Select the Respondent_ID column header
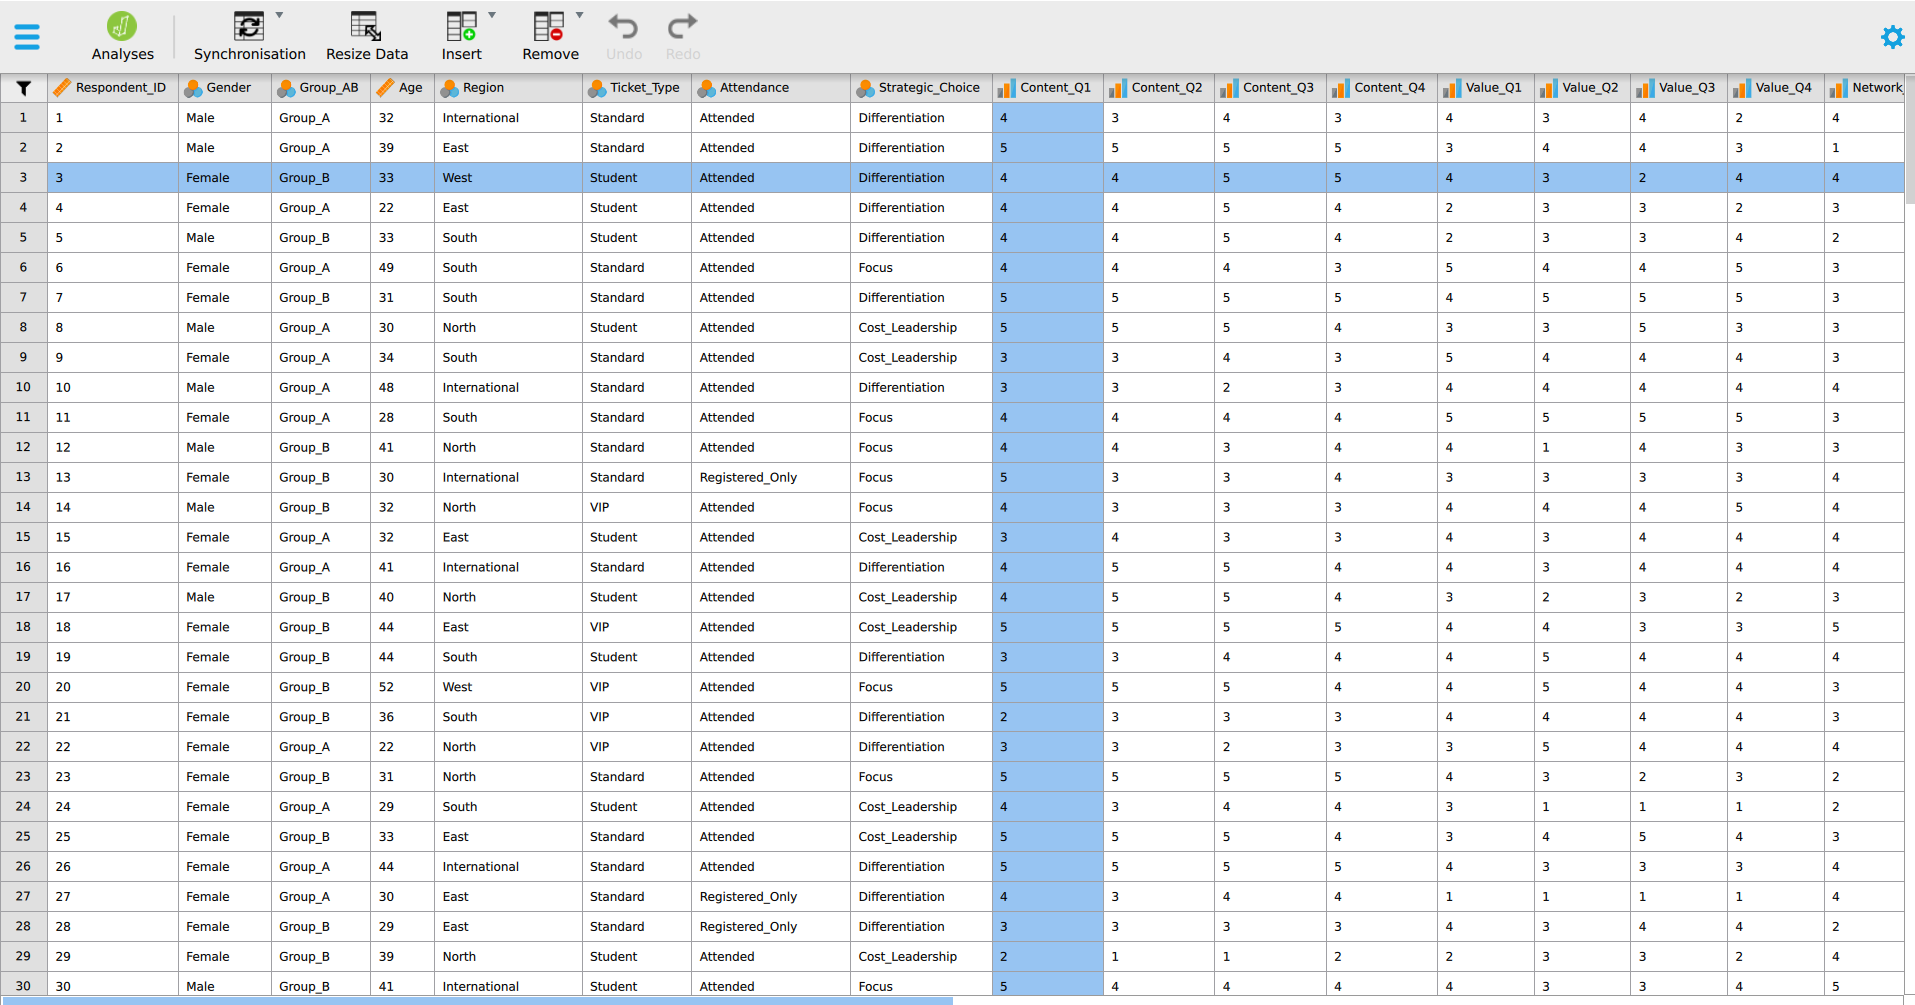The image size is (1915, 1005). (113, 88)
